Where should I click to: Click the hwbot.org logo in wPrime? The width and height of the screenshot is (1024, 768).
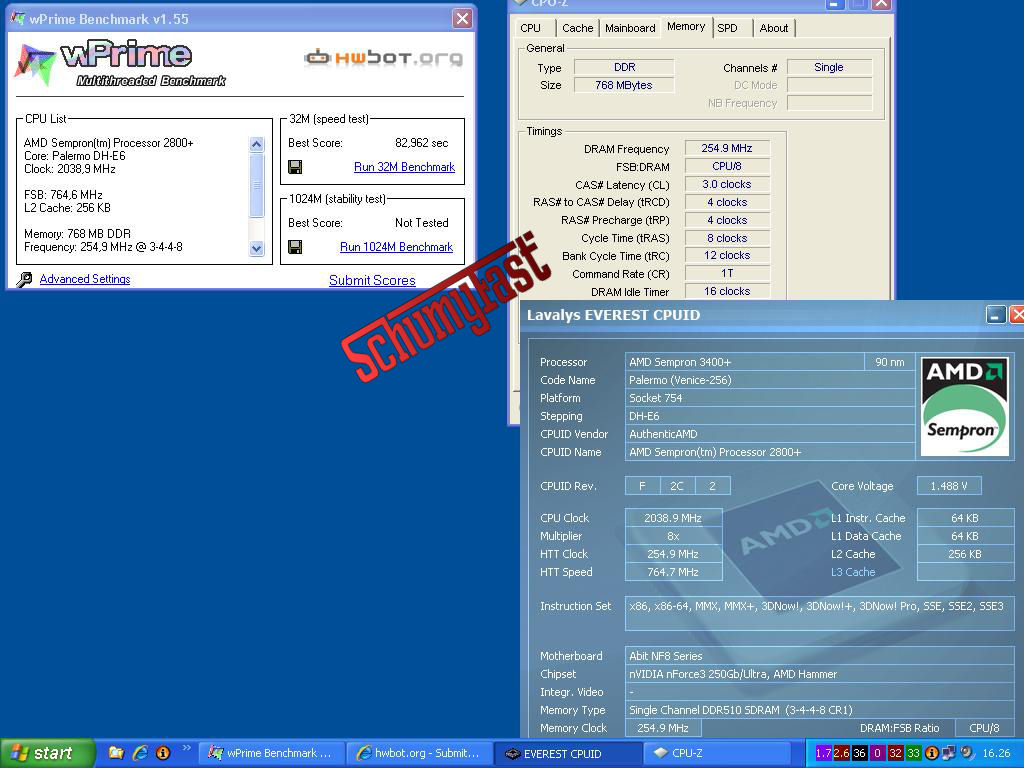pos(383,57)
